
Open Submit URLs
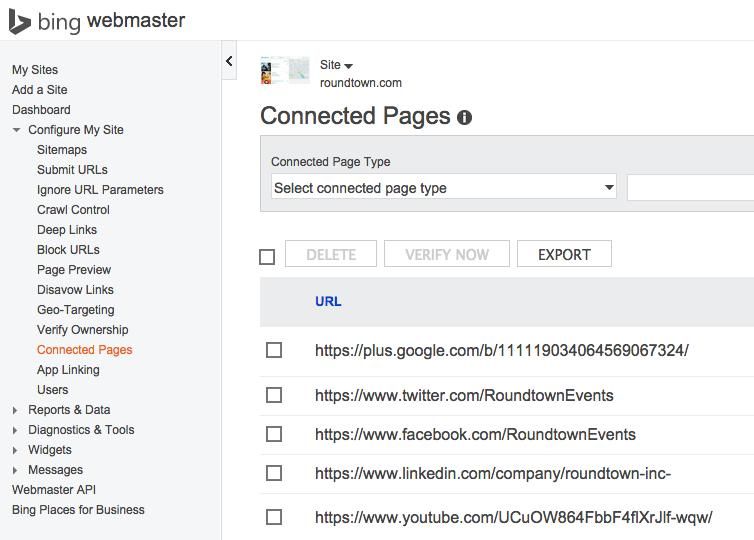(x=72, y=170)
